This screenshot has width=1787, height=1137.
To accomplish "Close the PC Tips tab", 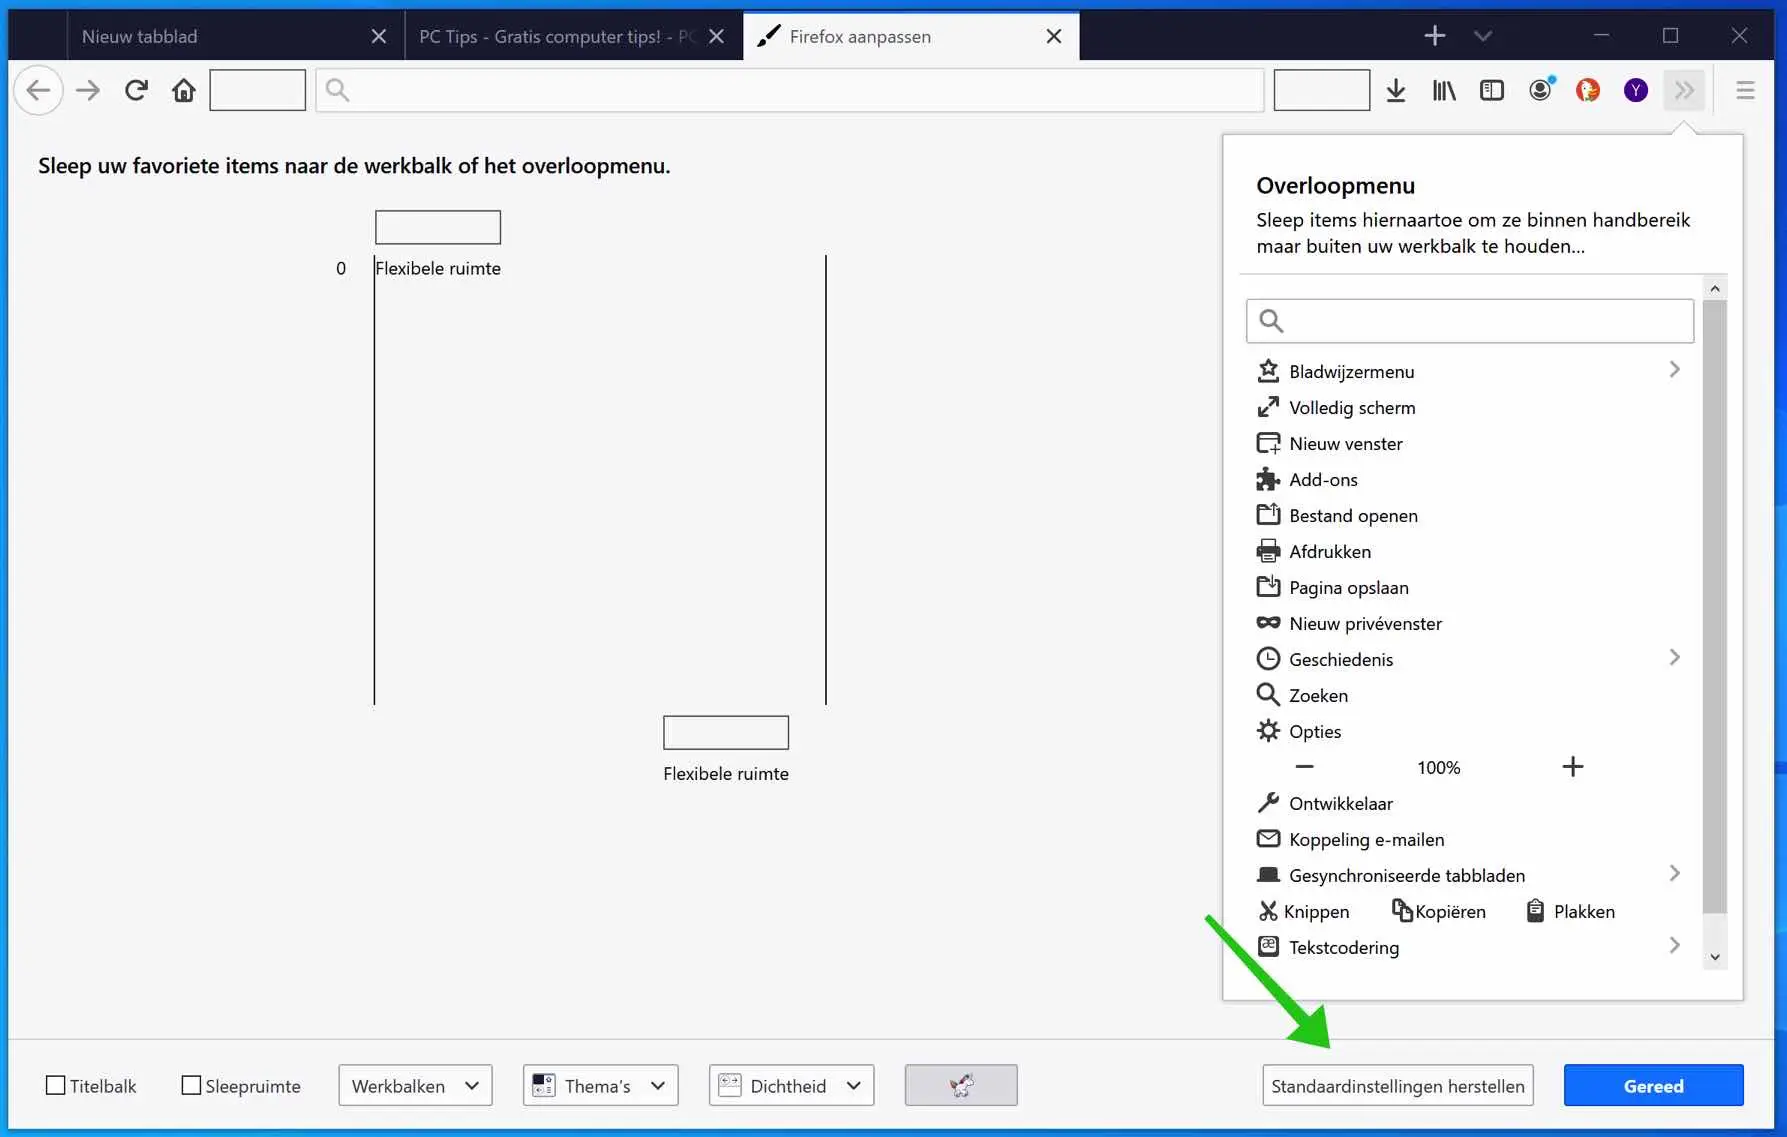I will click(717, 36).
